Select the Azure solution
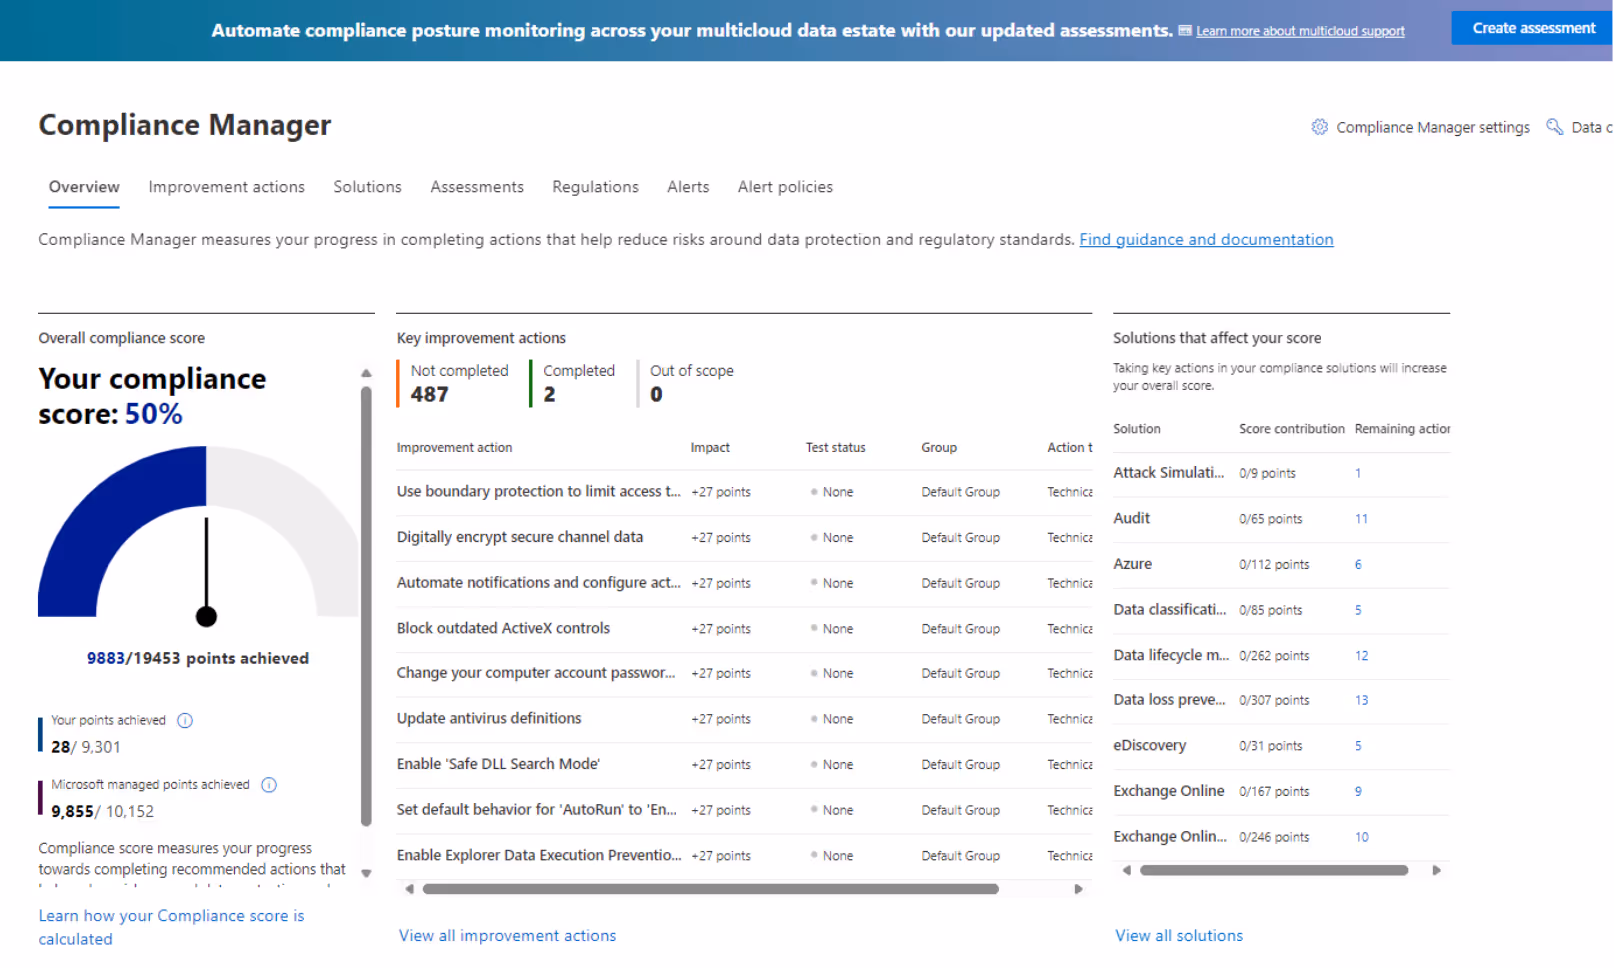The image size is (1614, 968). pyautogui.click(x=1132, y=564)
